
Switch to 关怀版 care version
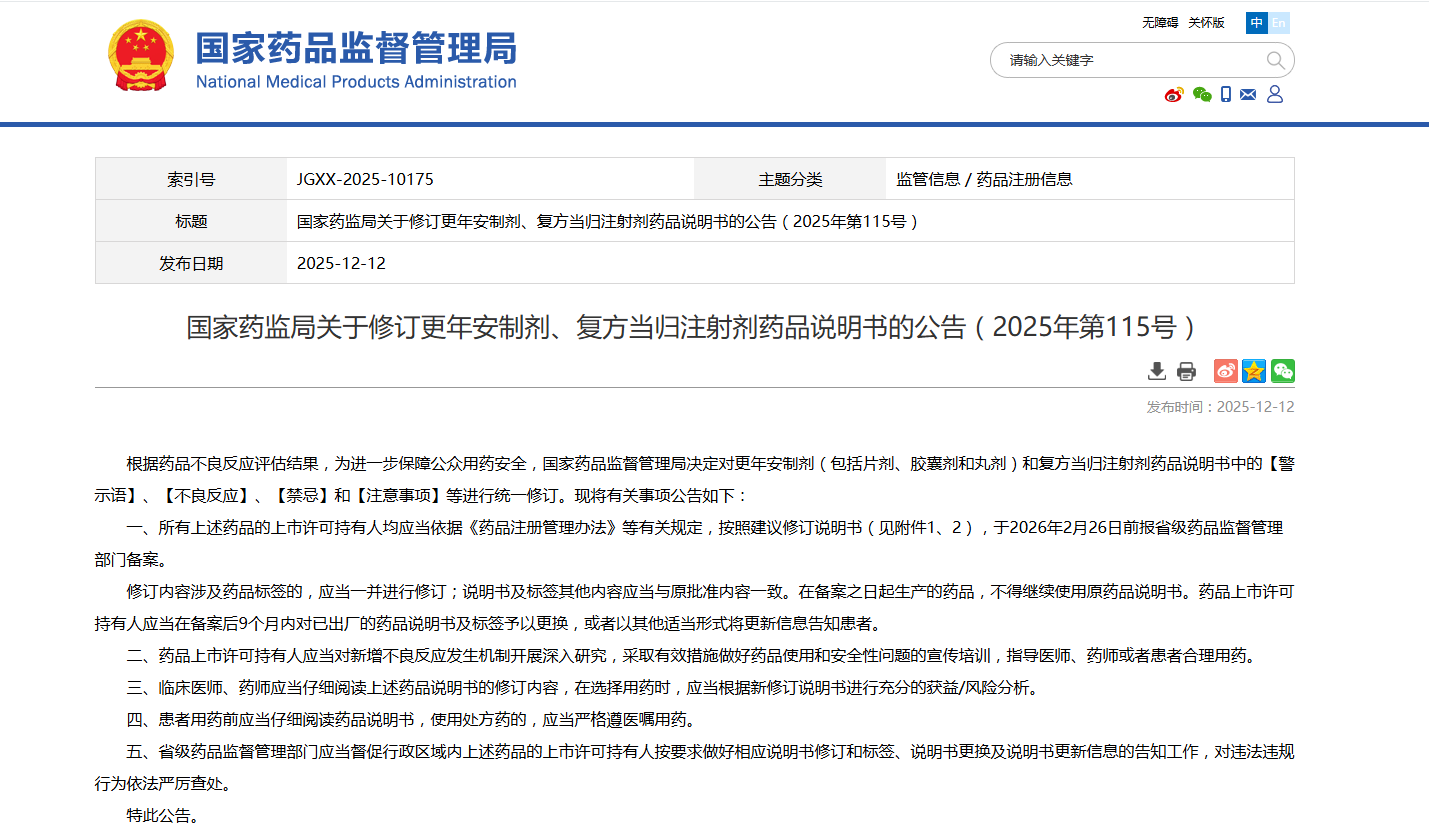tap(1206, 23)
